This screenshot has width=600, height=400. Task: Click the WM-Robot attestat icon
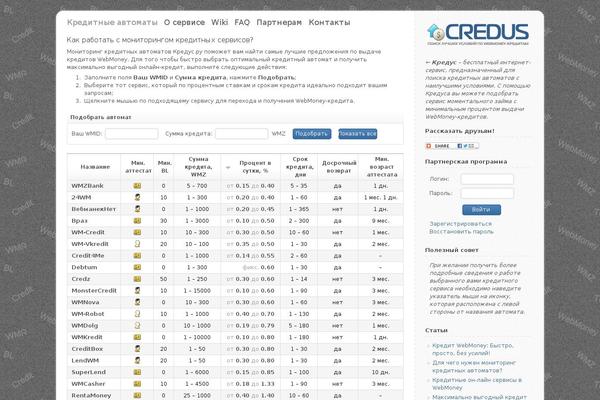point(137,314)
